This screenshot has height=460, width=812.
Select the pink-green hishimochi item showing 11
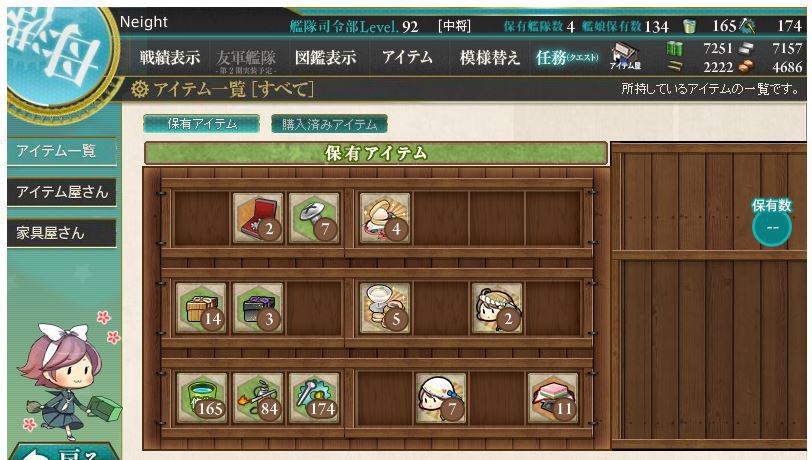(553, 398)
